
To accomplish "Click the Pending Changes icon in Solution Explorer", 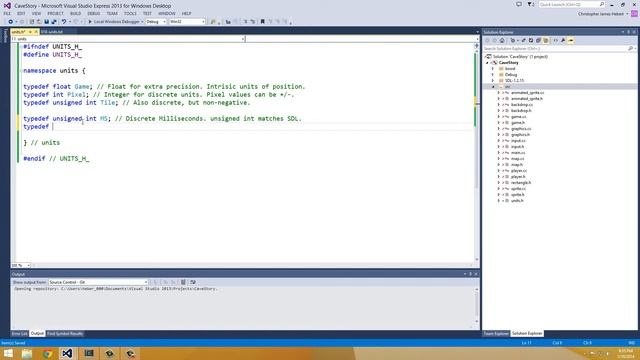I will [x=513, y=40].
